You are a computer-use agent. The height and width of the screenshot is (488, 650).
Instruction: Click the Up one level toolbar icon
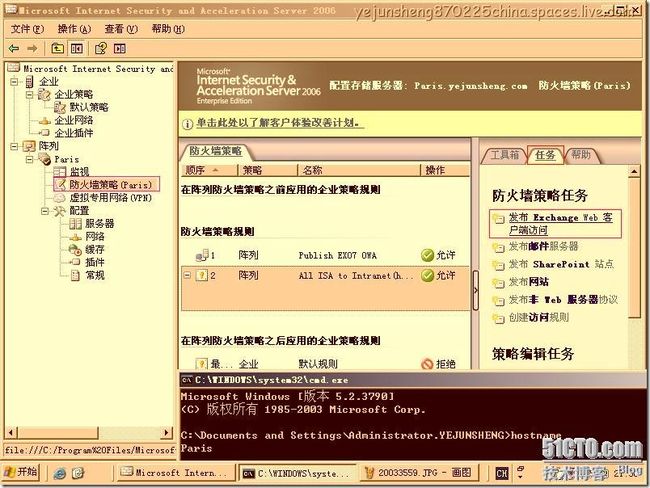tap(57, 49)
